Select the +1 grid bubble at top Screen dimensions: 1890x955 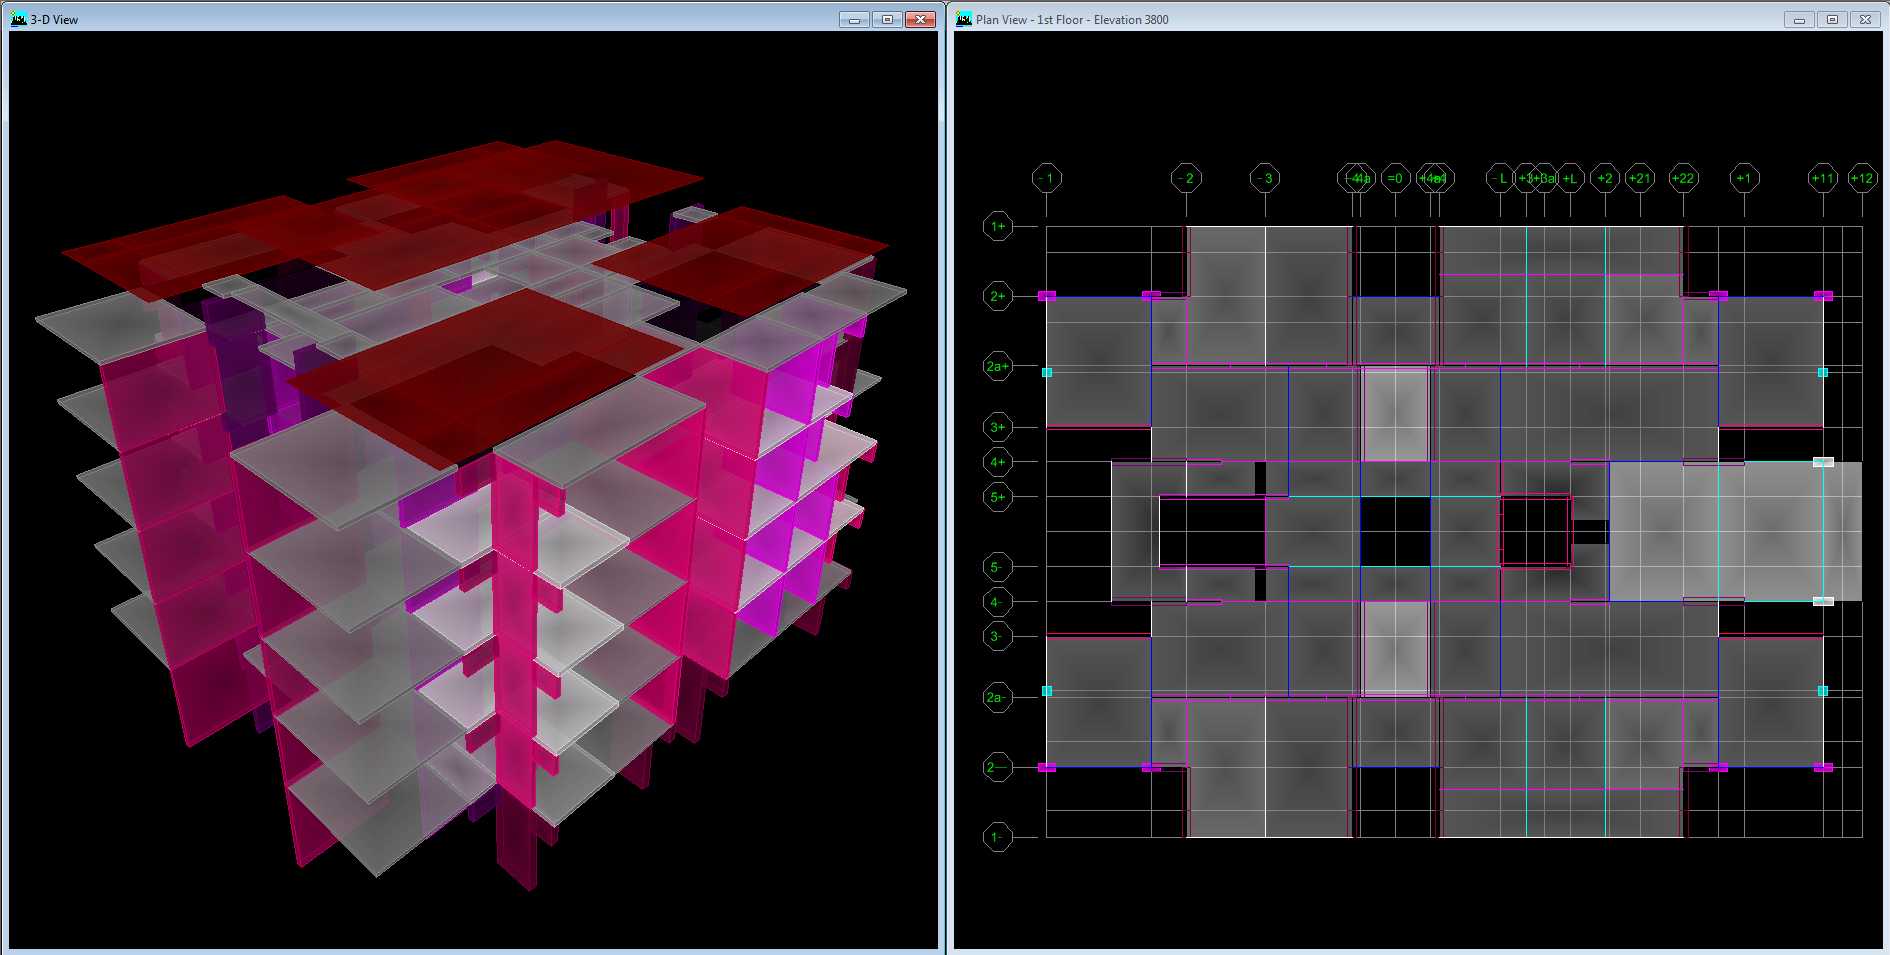point(1744,178)
